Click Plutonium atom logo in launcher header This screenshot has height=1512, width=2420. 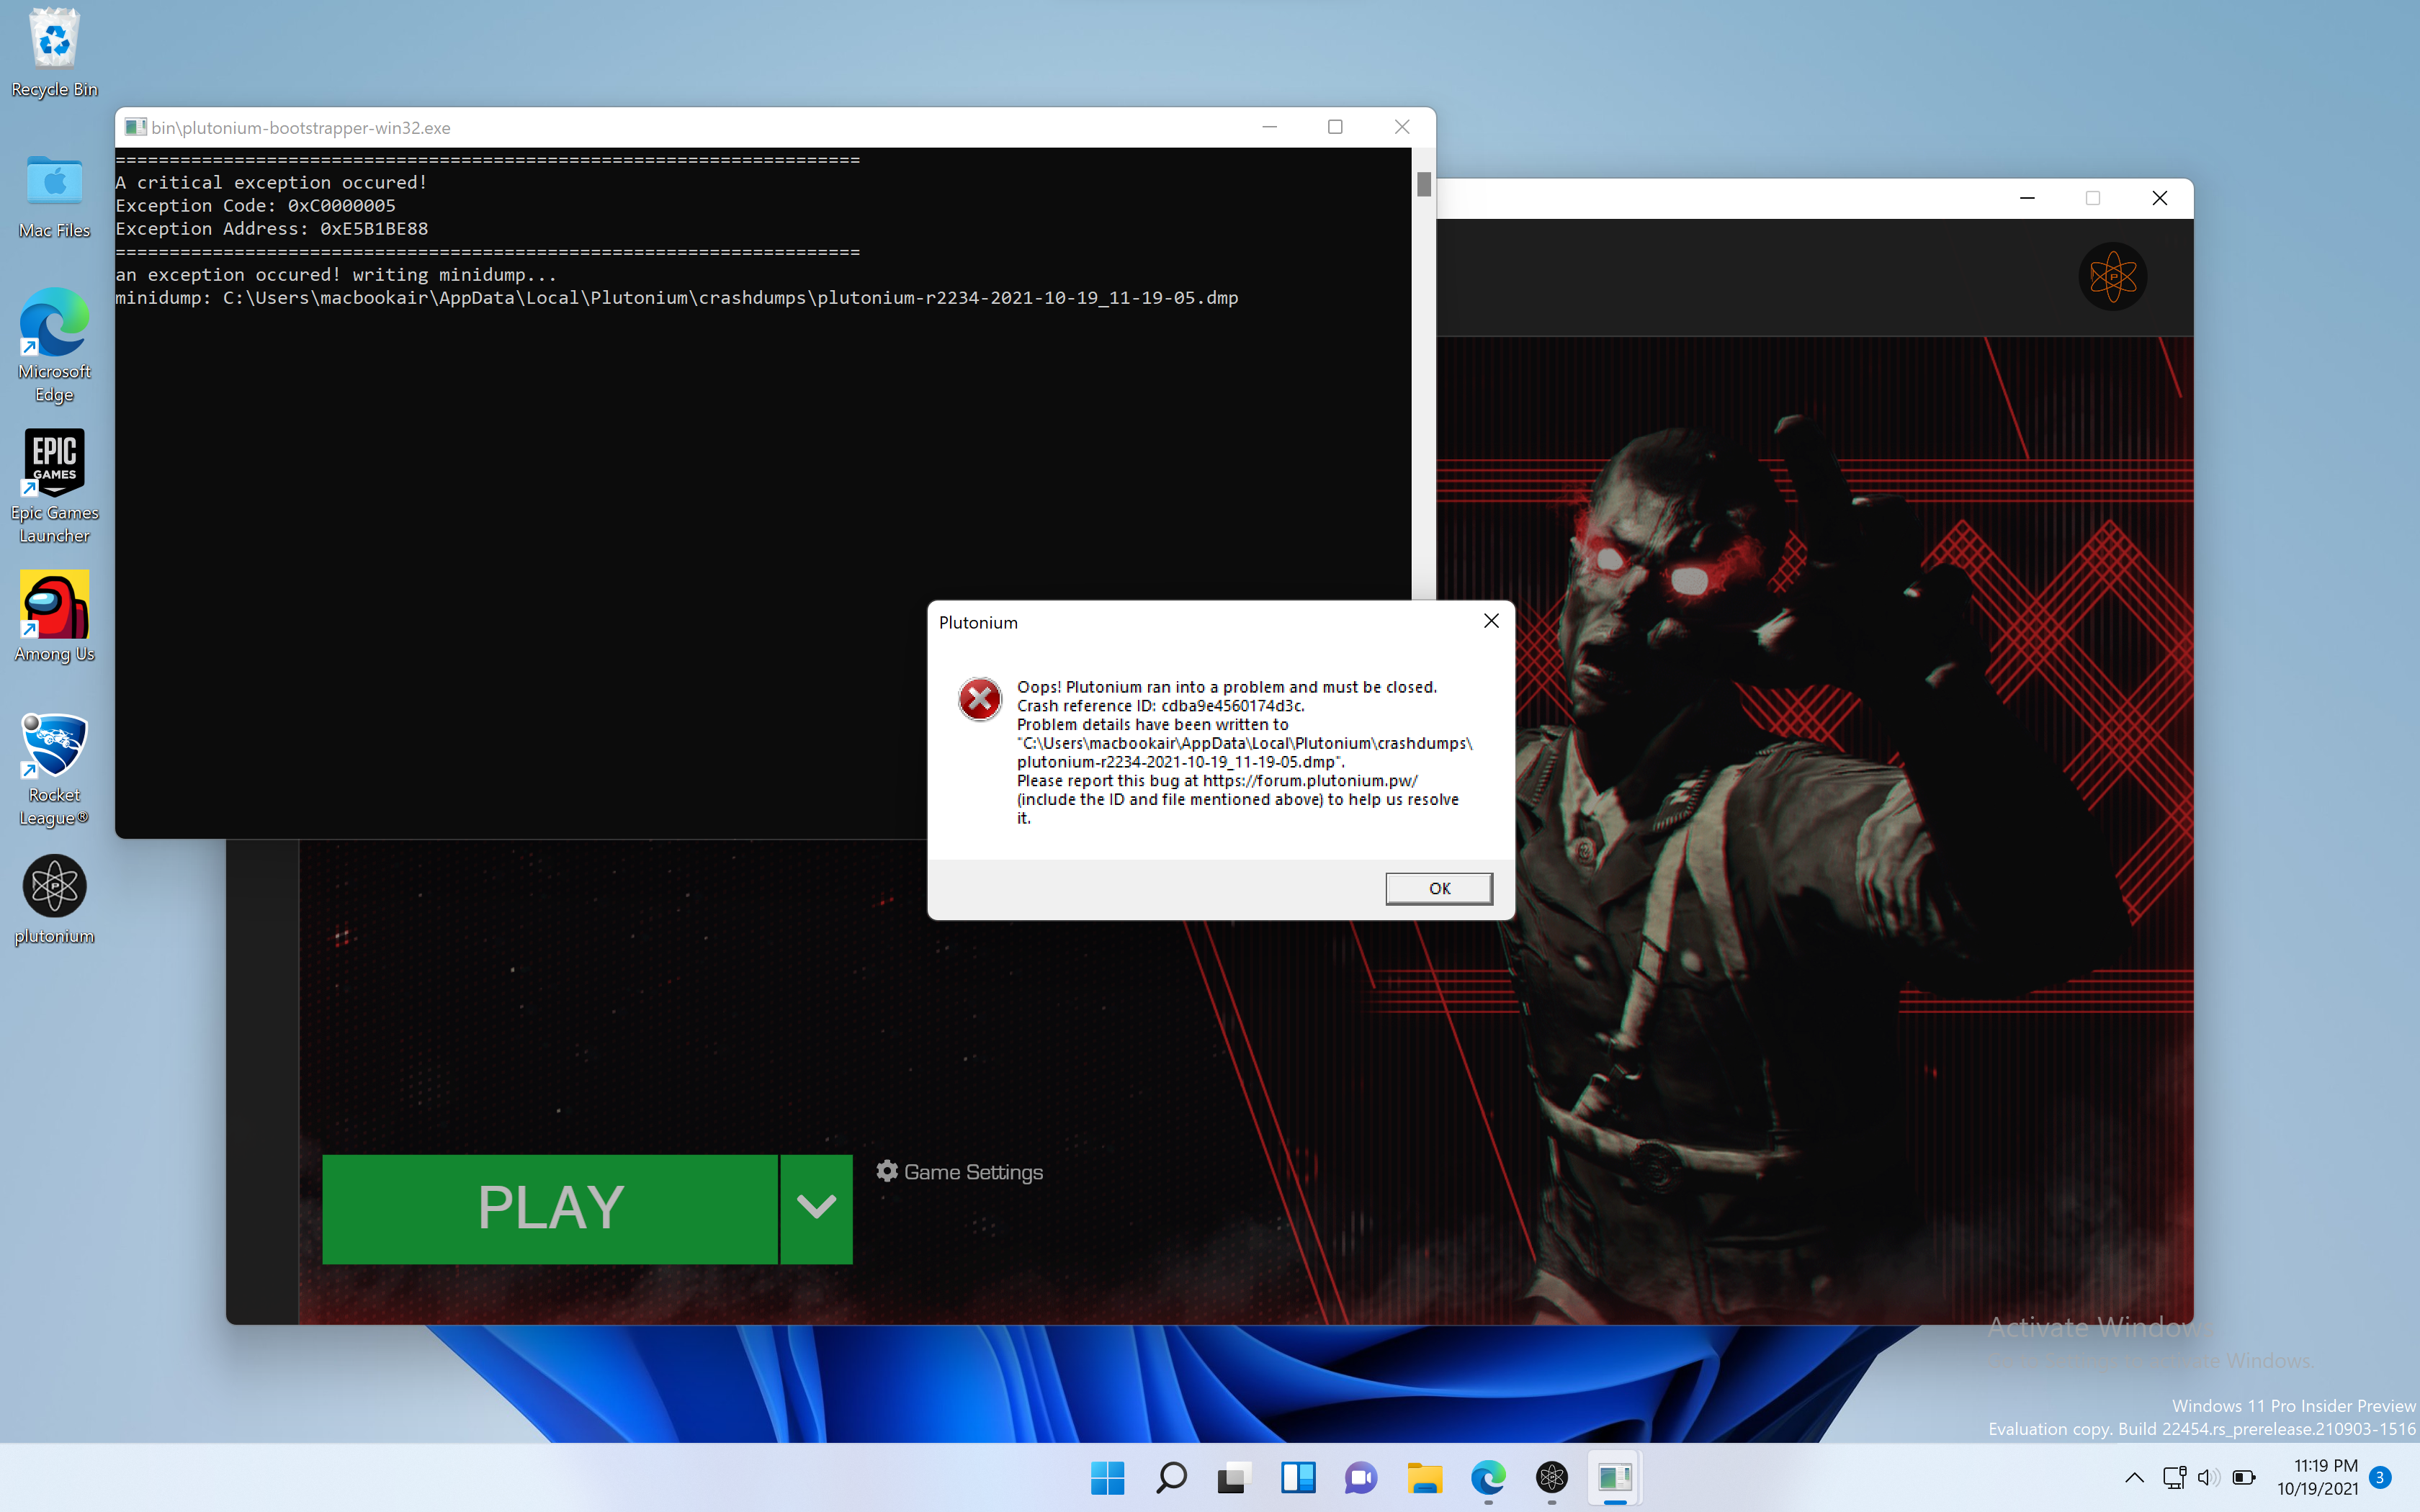pos(2112,277)
